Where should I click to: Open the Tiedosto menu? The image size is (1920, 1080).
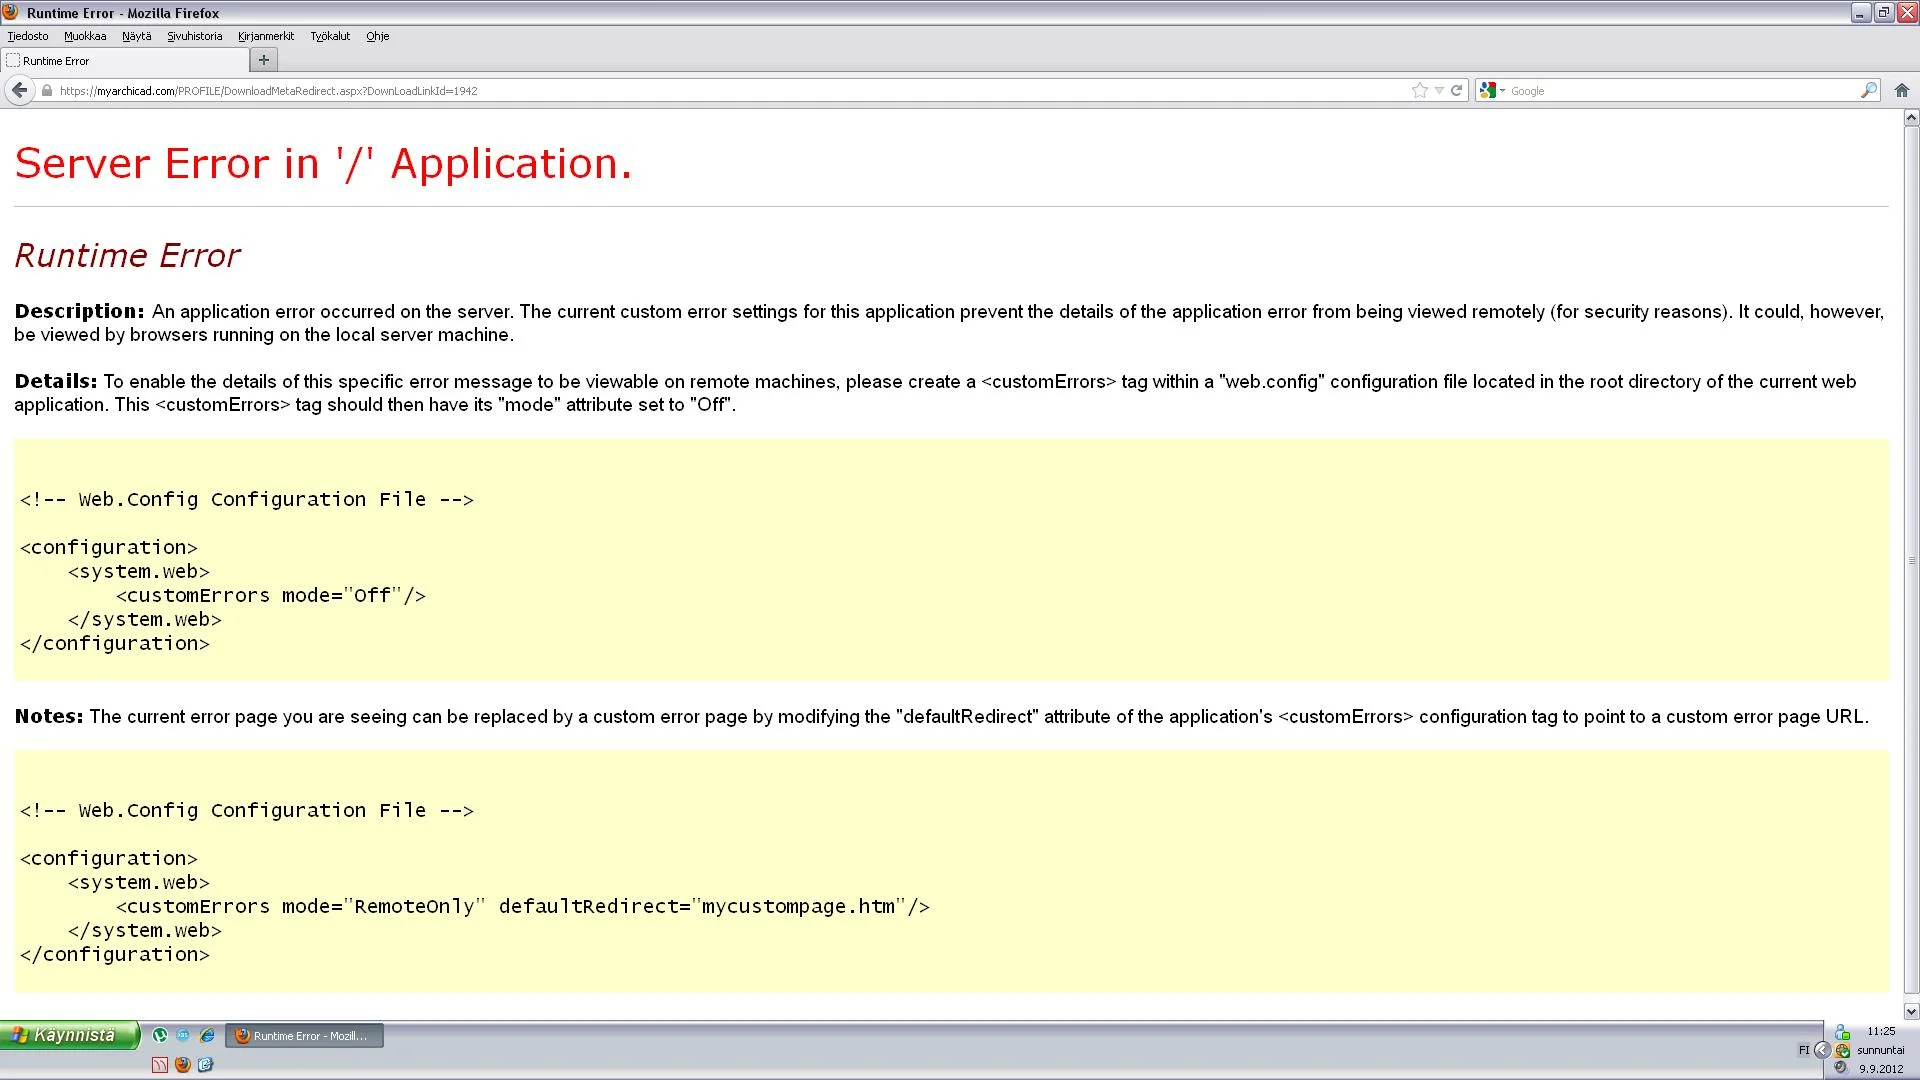(x=28, y=36)
